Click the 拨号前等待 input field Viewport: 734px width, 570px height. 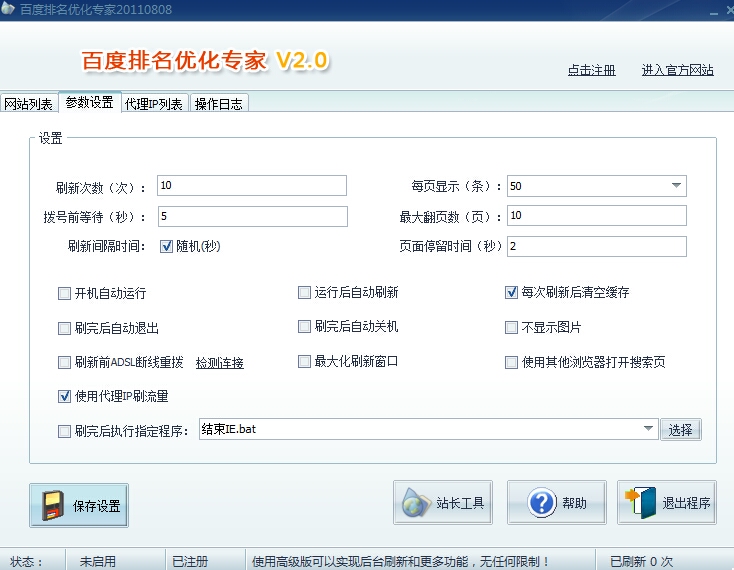[x=253, y=216]
